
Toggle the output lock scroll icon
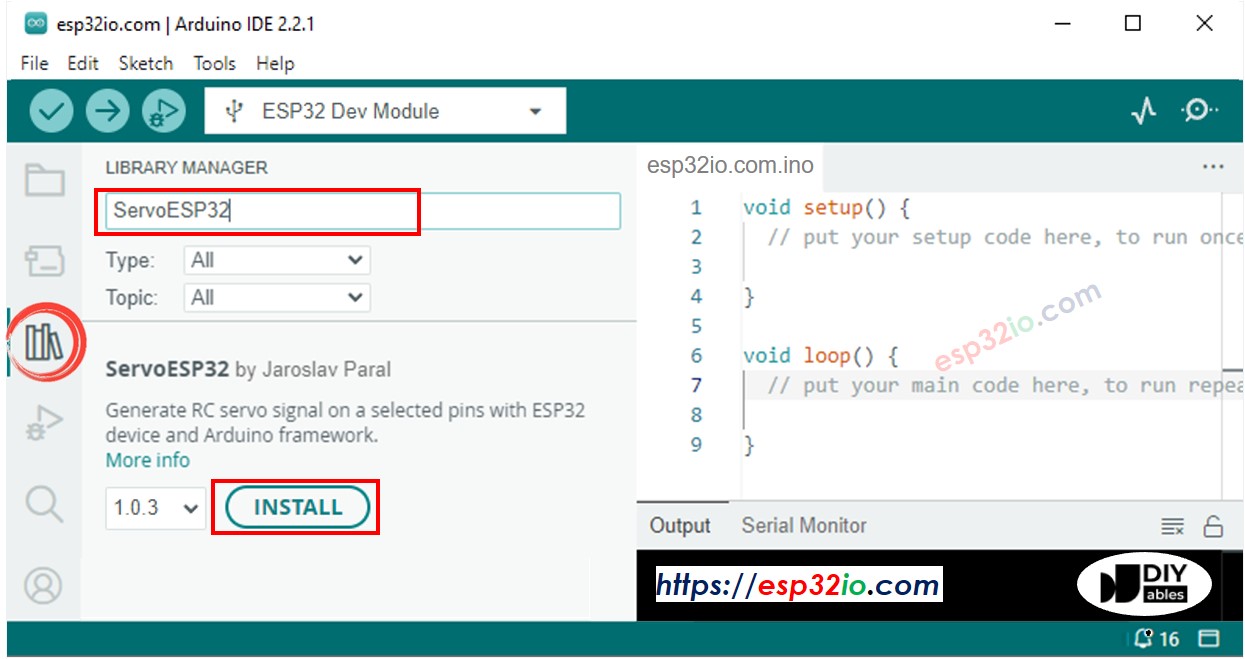[1213, 526]
